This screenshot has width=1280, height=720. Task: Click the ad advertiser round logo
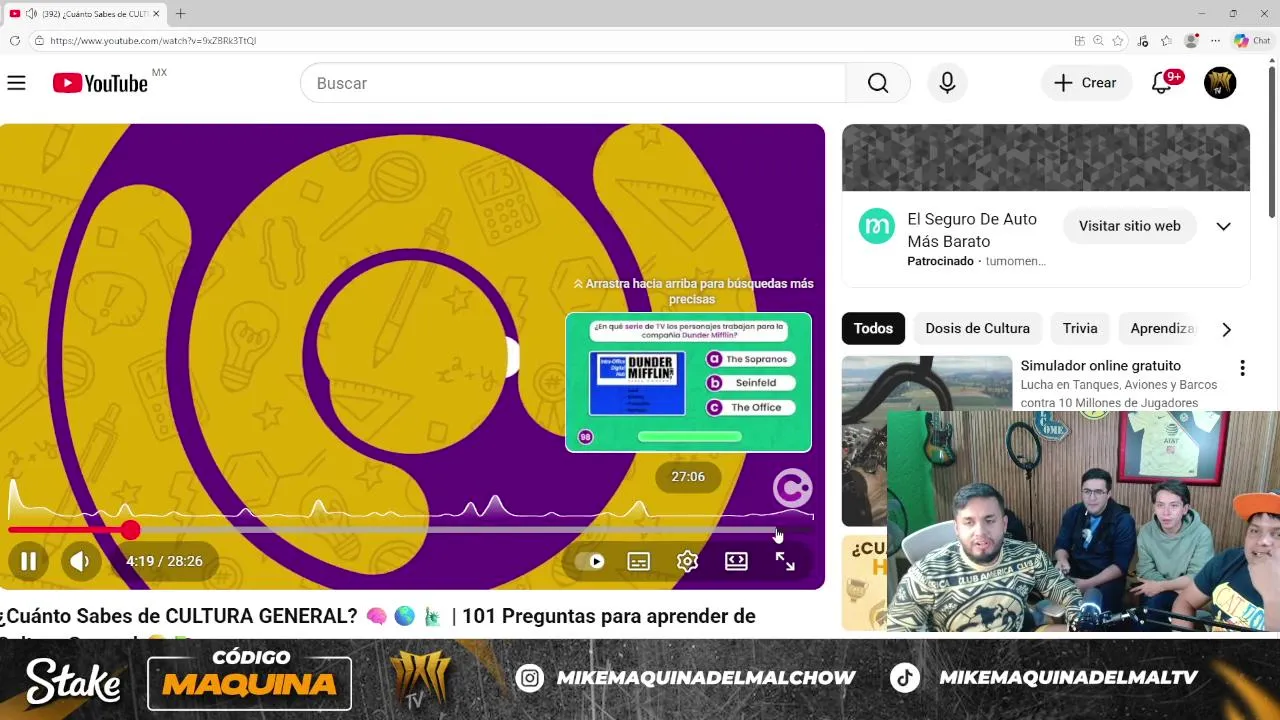pos(876,226)
